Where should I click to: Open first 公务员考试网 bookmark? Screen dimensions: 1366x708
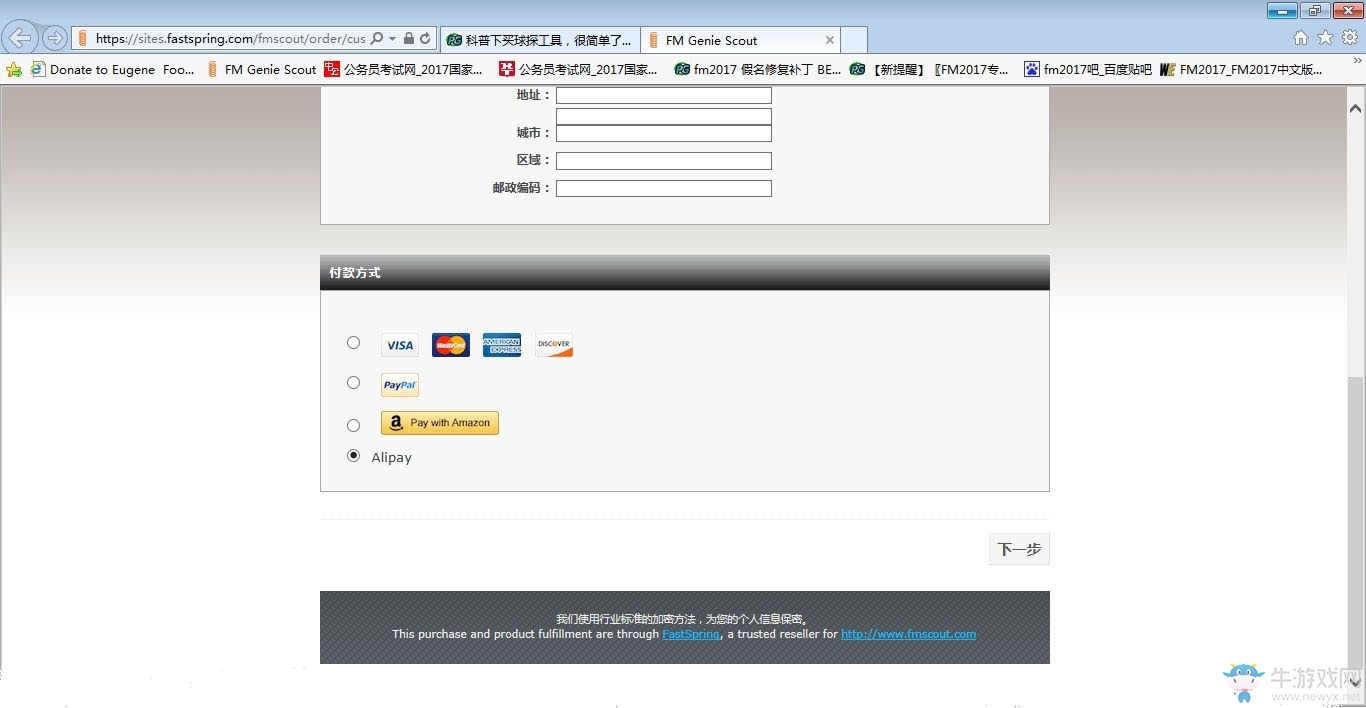coord(403,70)
